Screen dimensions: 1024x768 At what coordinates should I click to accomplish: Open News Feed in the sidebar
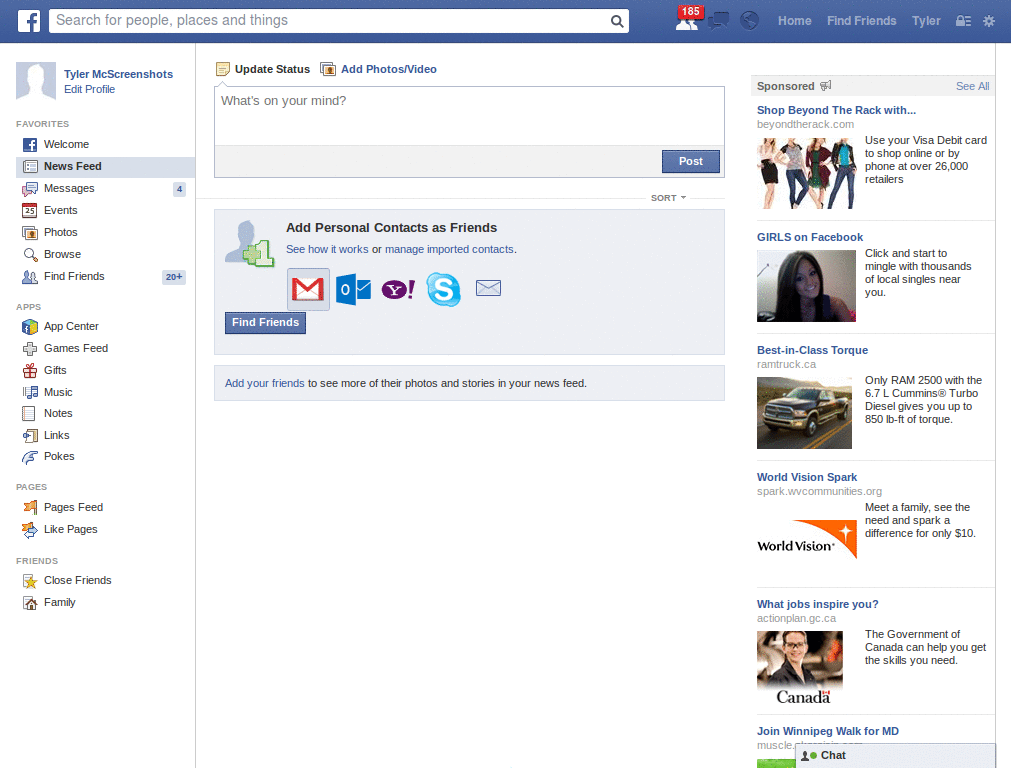105,167
